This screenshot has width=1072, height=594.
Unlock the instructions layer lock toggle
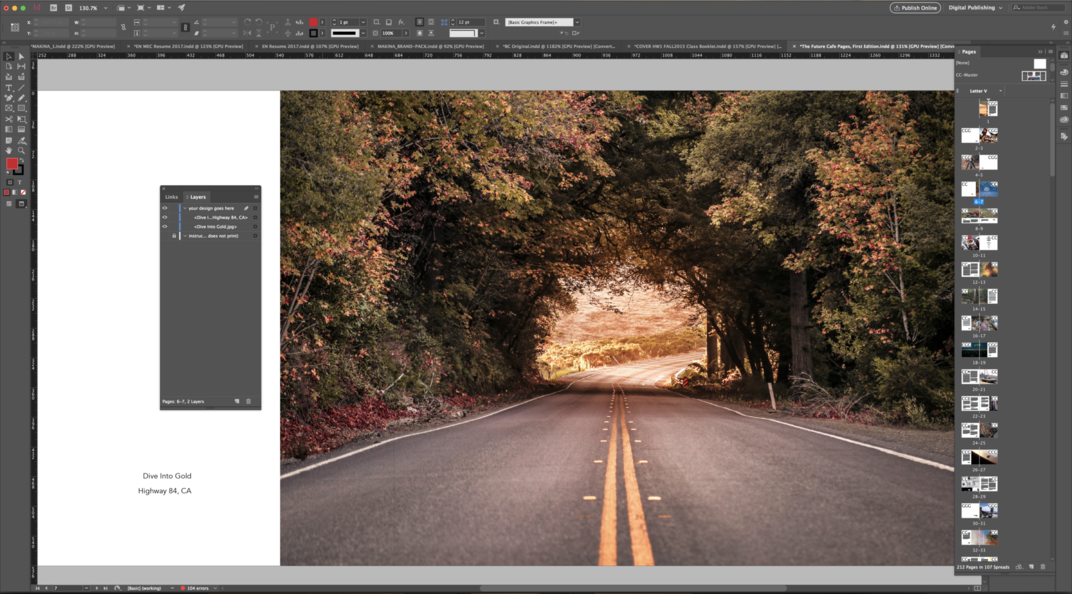[174, 236]
